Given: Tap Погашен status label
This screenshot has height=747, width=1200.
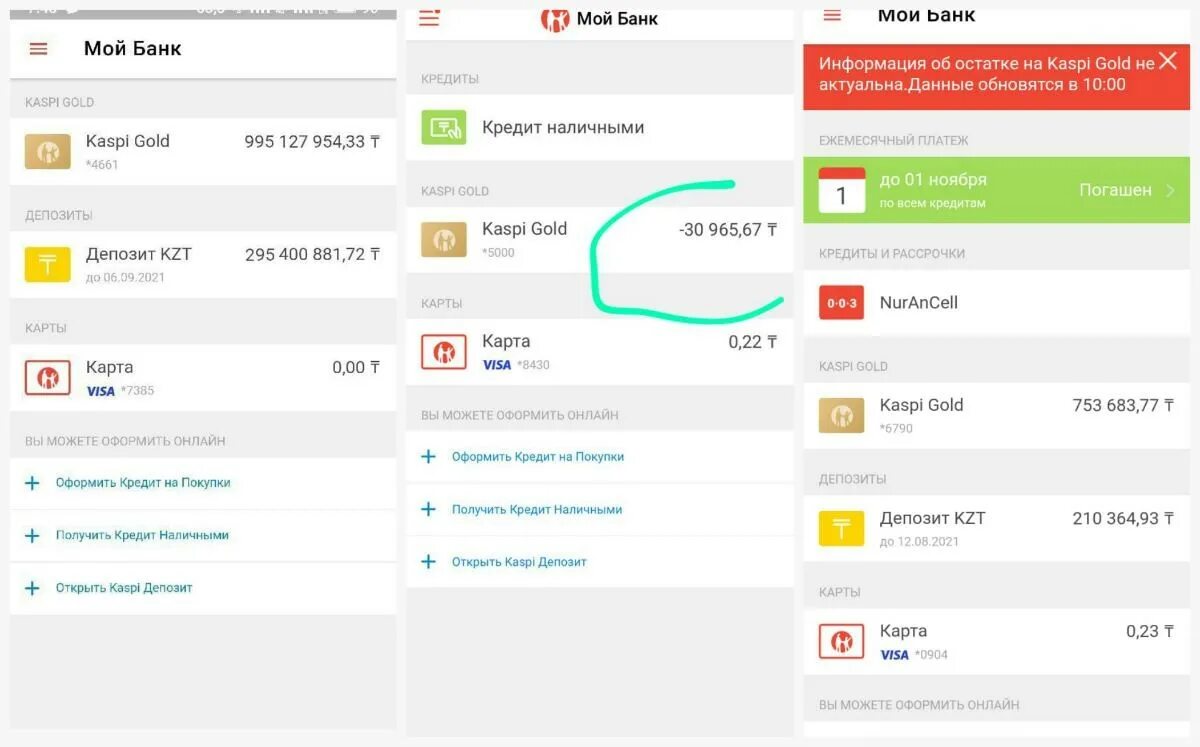Looking at the screenshot, I should (x=1115, y=190).
